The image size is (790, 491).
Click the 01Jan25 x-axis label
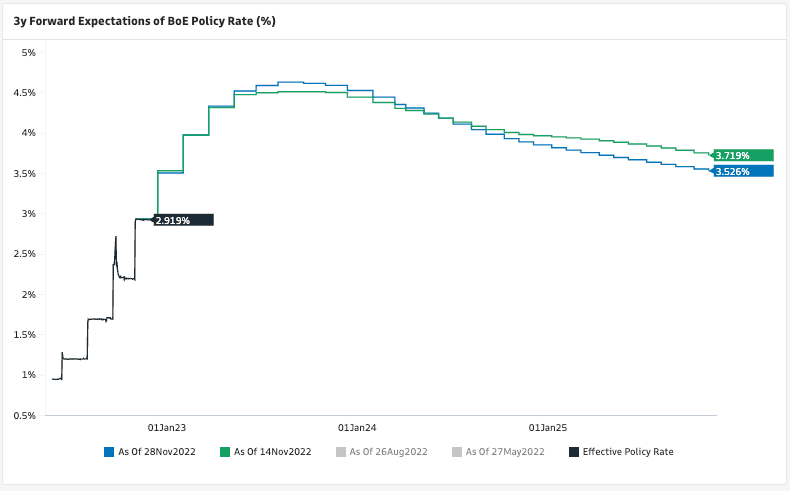(547, 426)
